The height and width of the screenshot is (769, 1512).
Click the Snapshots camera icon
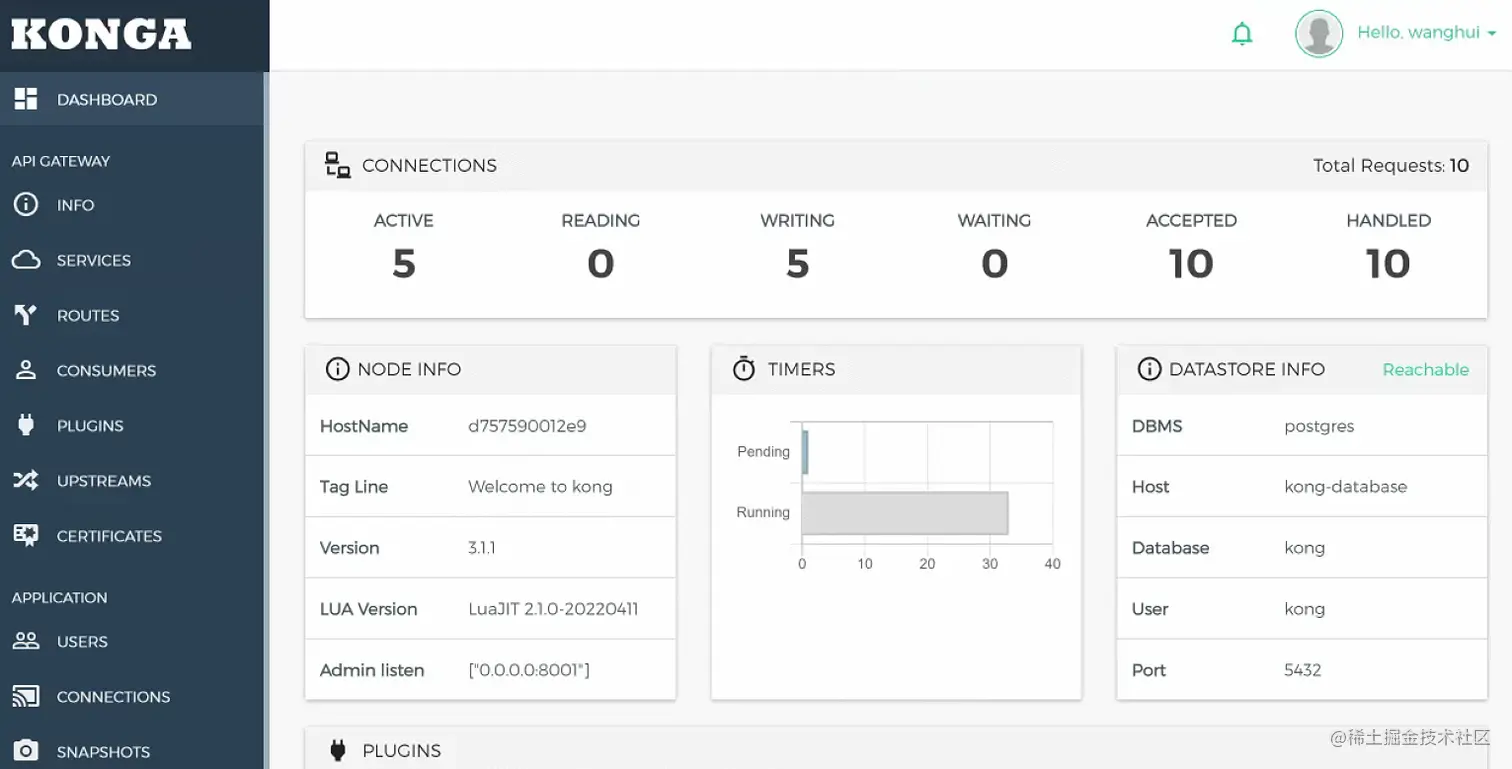[26, 751]
